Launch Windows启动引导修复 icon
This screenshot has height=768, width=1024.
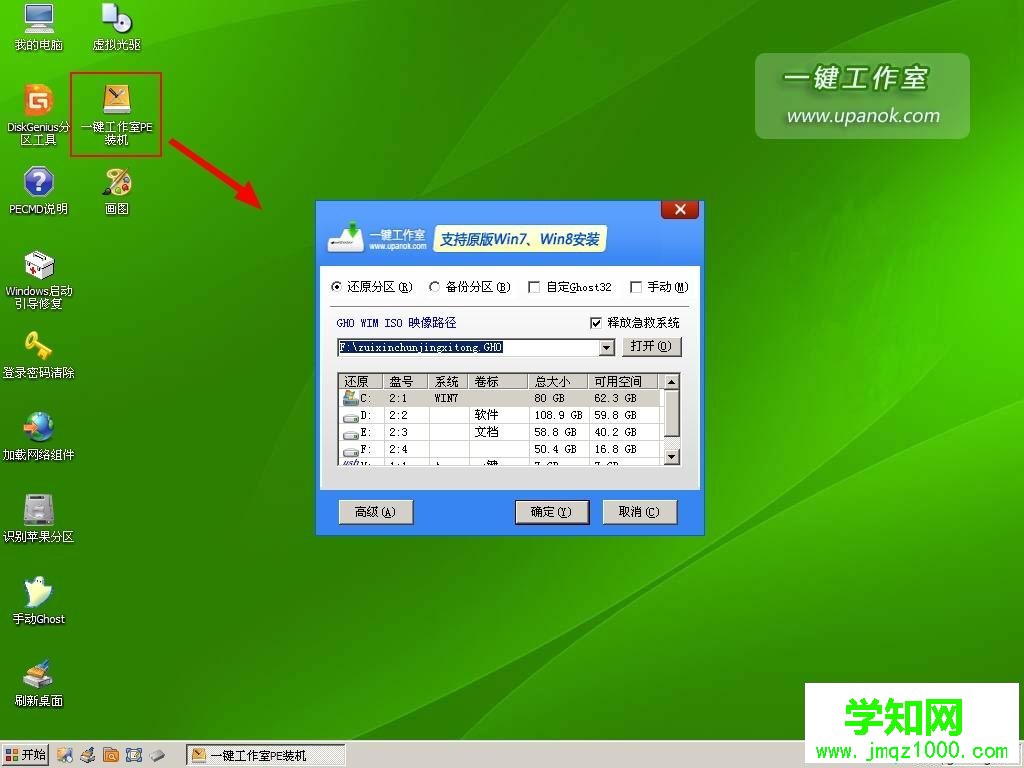[39, 280]
